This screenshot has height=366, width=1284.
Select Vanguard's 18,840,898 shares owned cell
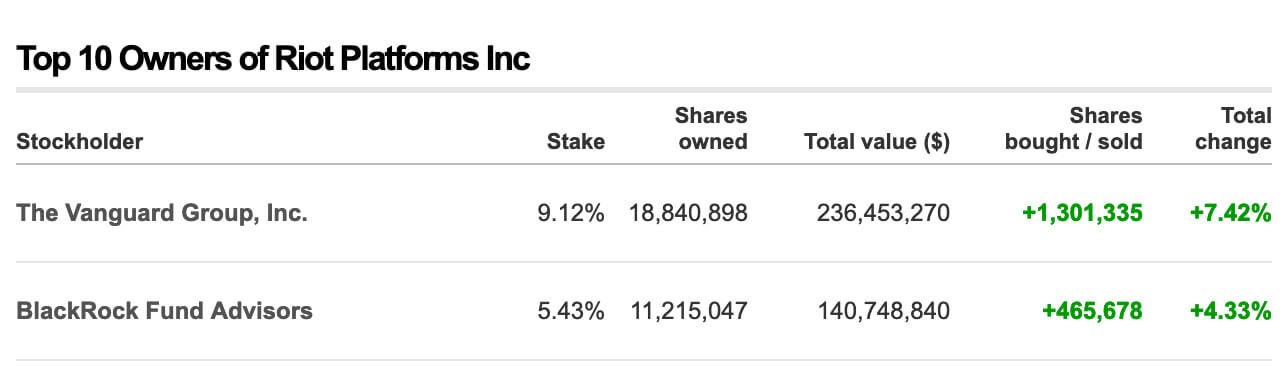[688, 213]
